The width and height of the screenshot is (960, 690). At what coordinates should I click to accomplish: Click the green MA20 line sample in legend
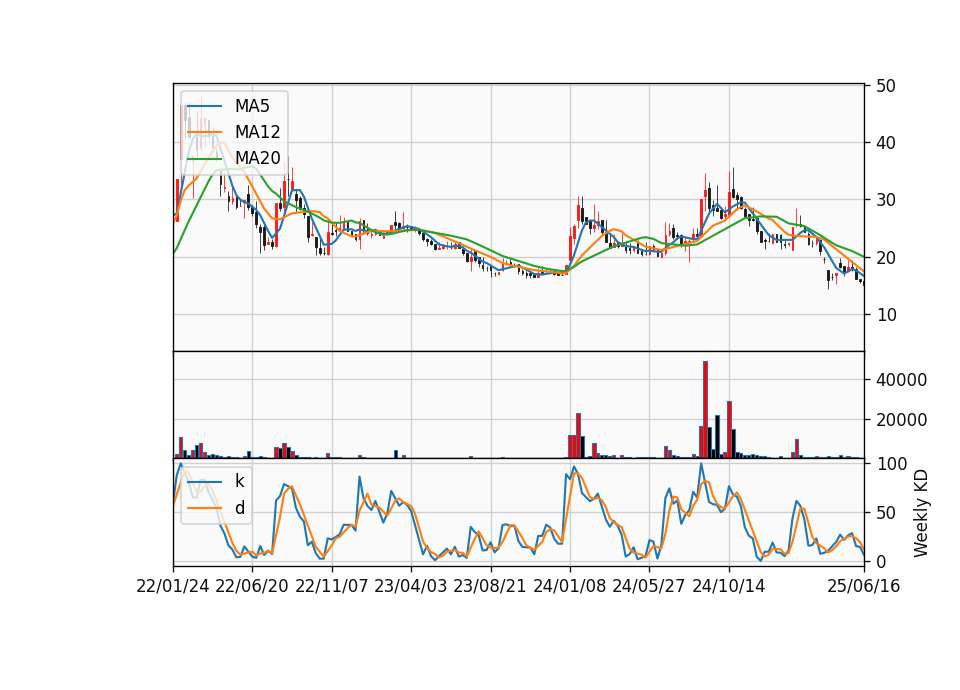coord(204,158)
